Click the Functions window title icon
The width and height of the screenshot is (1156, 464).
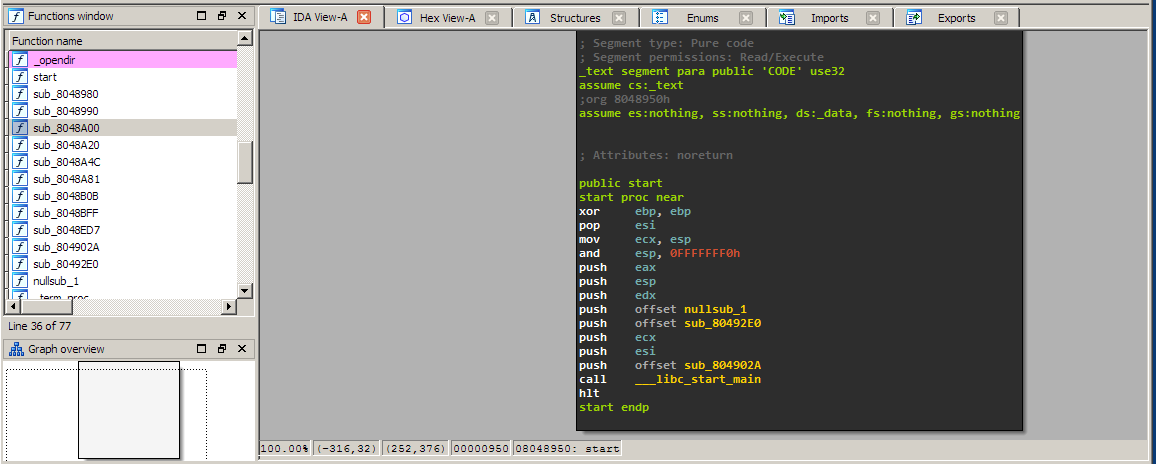click(x=16, y=15)
